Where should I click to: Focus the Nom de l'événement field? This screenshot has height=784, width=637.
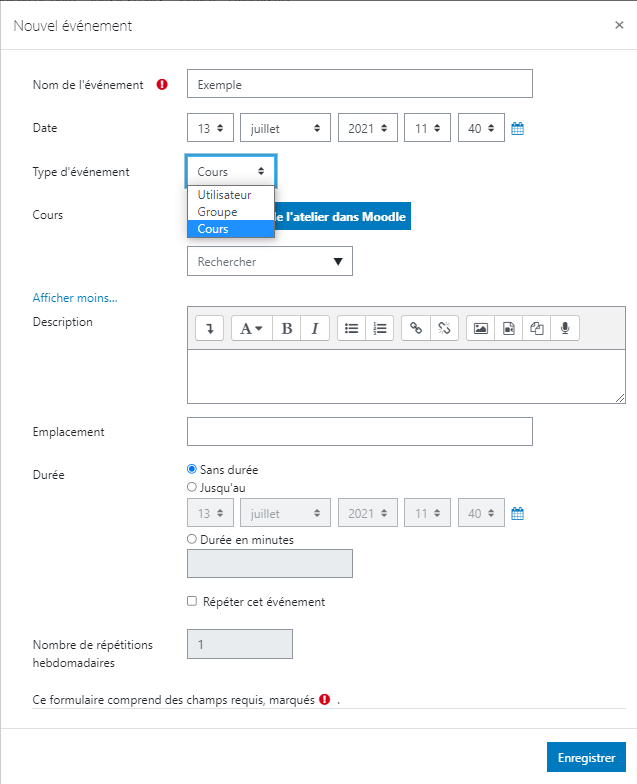360,84
